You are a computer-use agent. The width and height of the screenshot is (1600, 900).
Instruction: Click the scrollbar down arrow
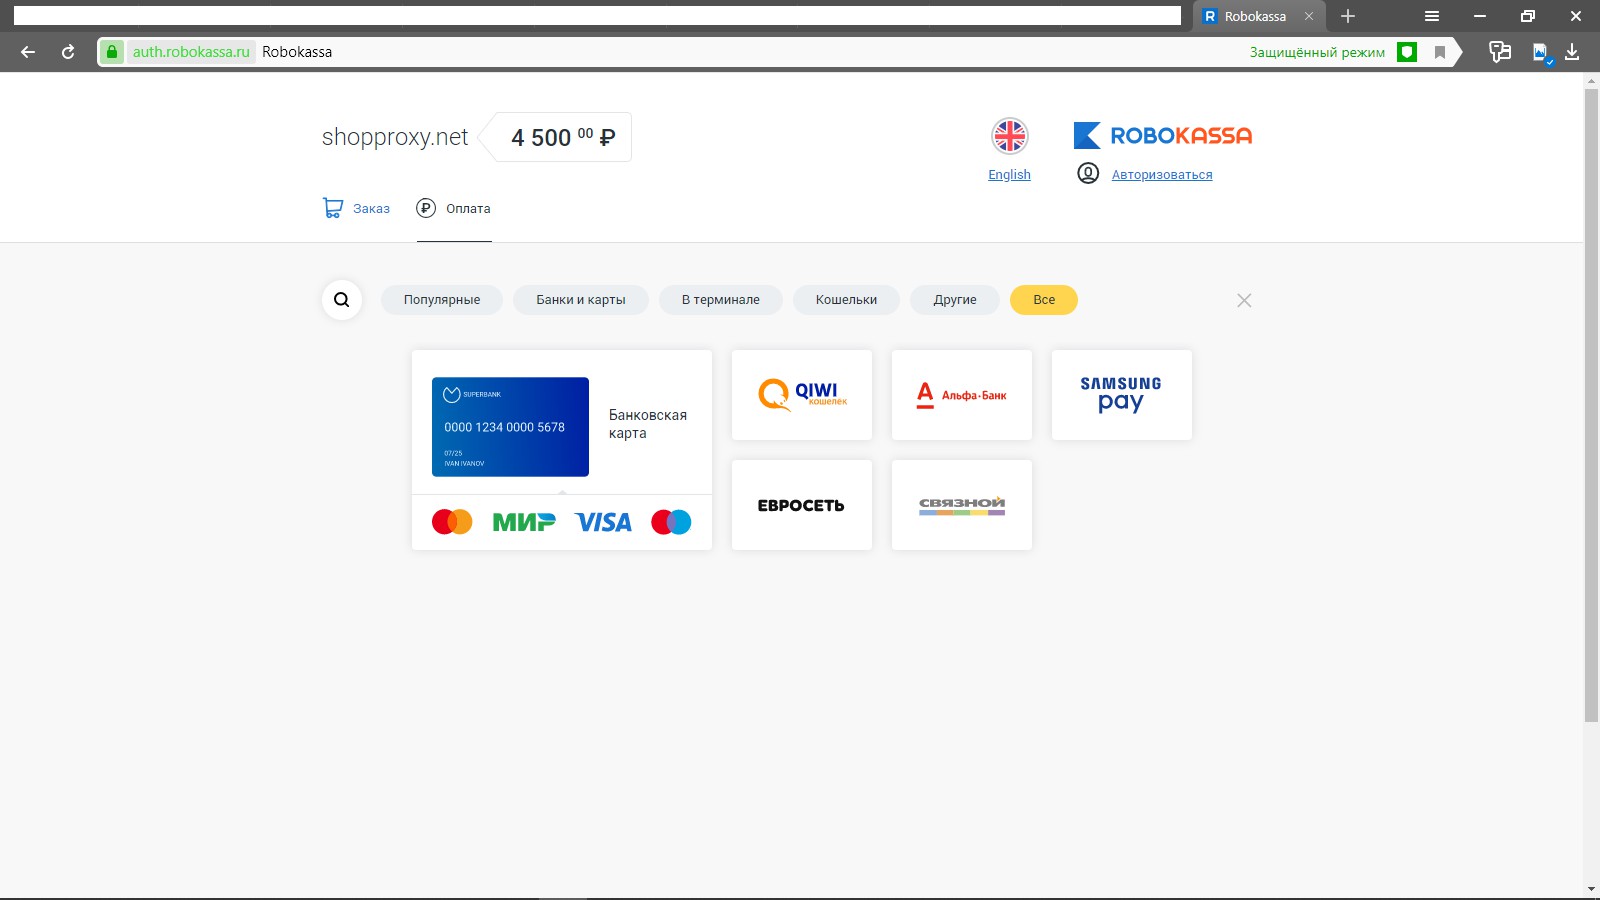(1592, 888)
